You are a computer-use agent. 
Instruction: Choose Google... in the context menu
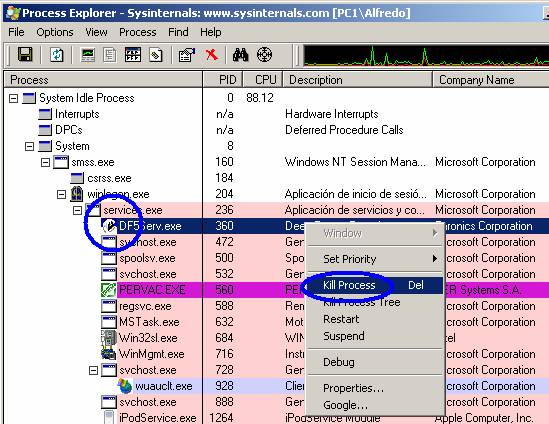[x=375, y=405]
